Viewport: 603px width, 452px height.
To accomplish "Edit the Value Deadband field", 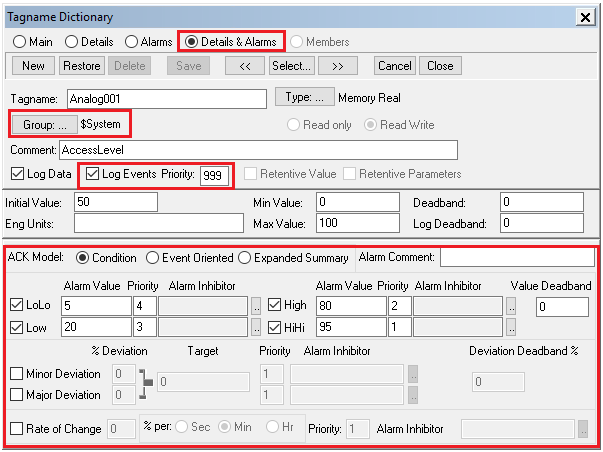I will (x=562, y=307).
